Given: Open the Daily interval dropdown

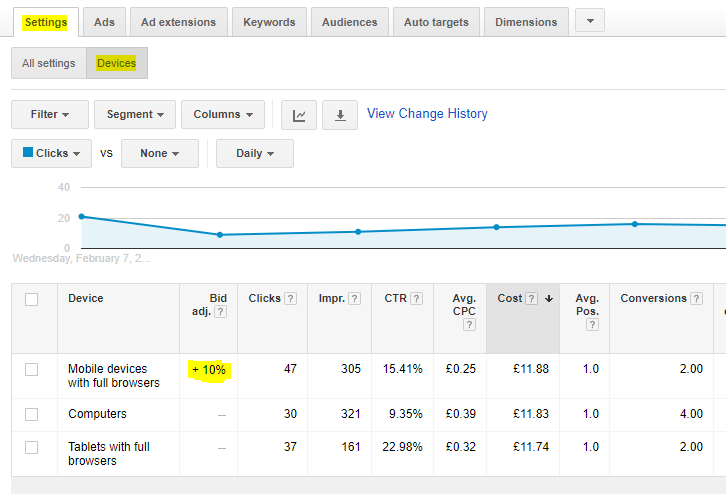Looking at the screenshot, I should [255, 153].
